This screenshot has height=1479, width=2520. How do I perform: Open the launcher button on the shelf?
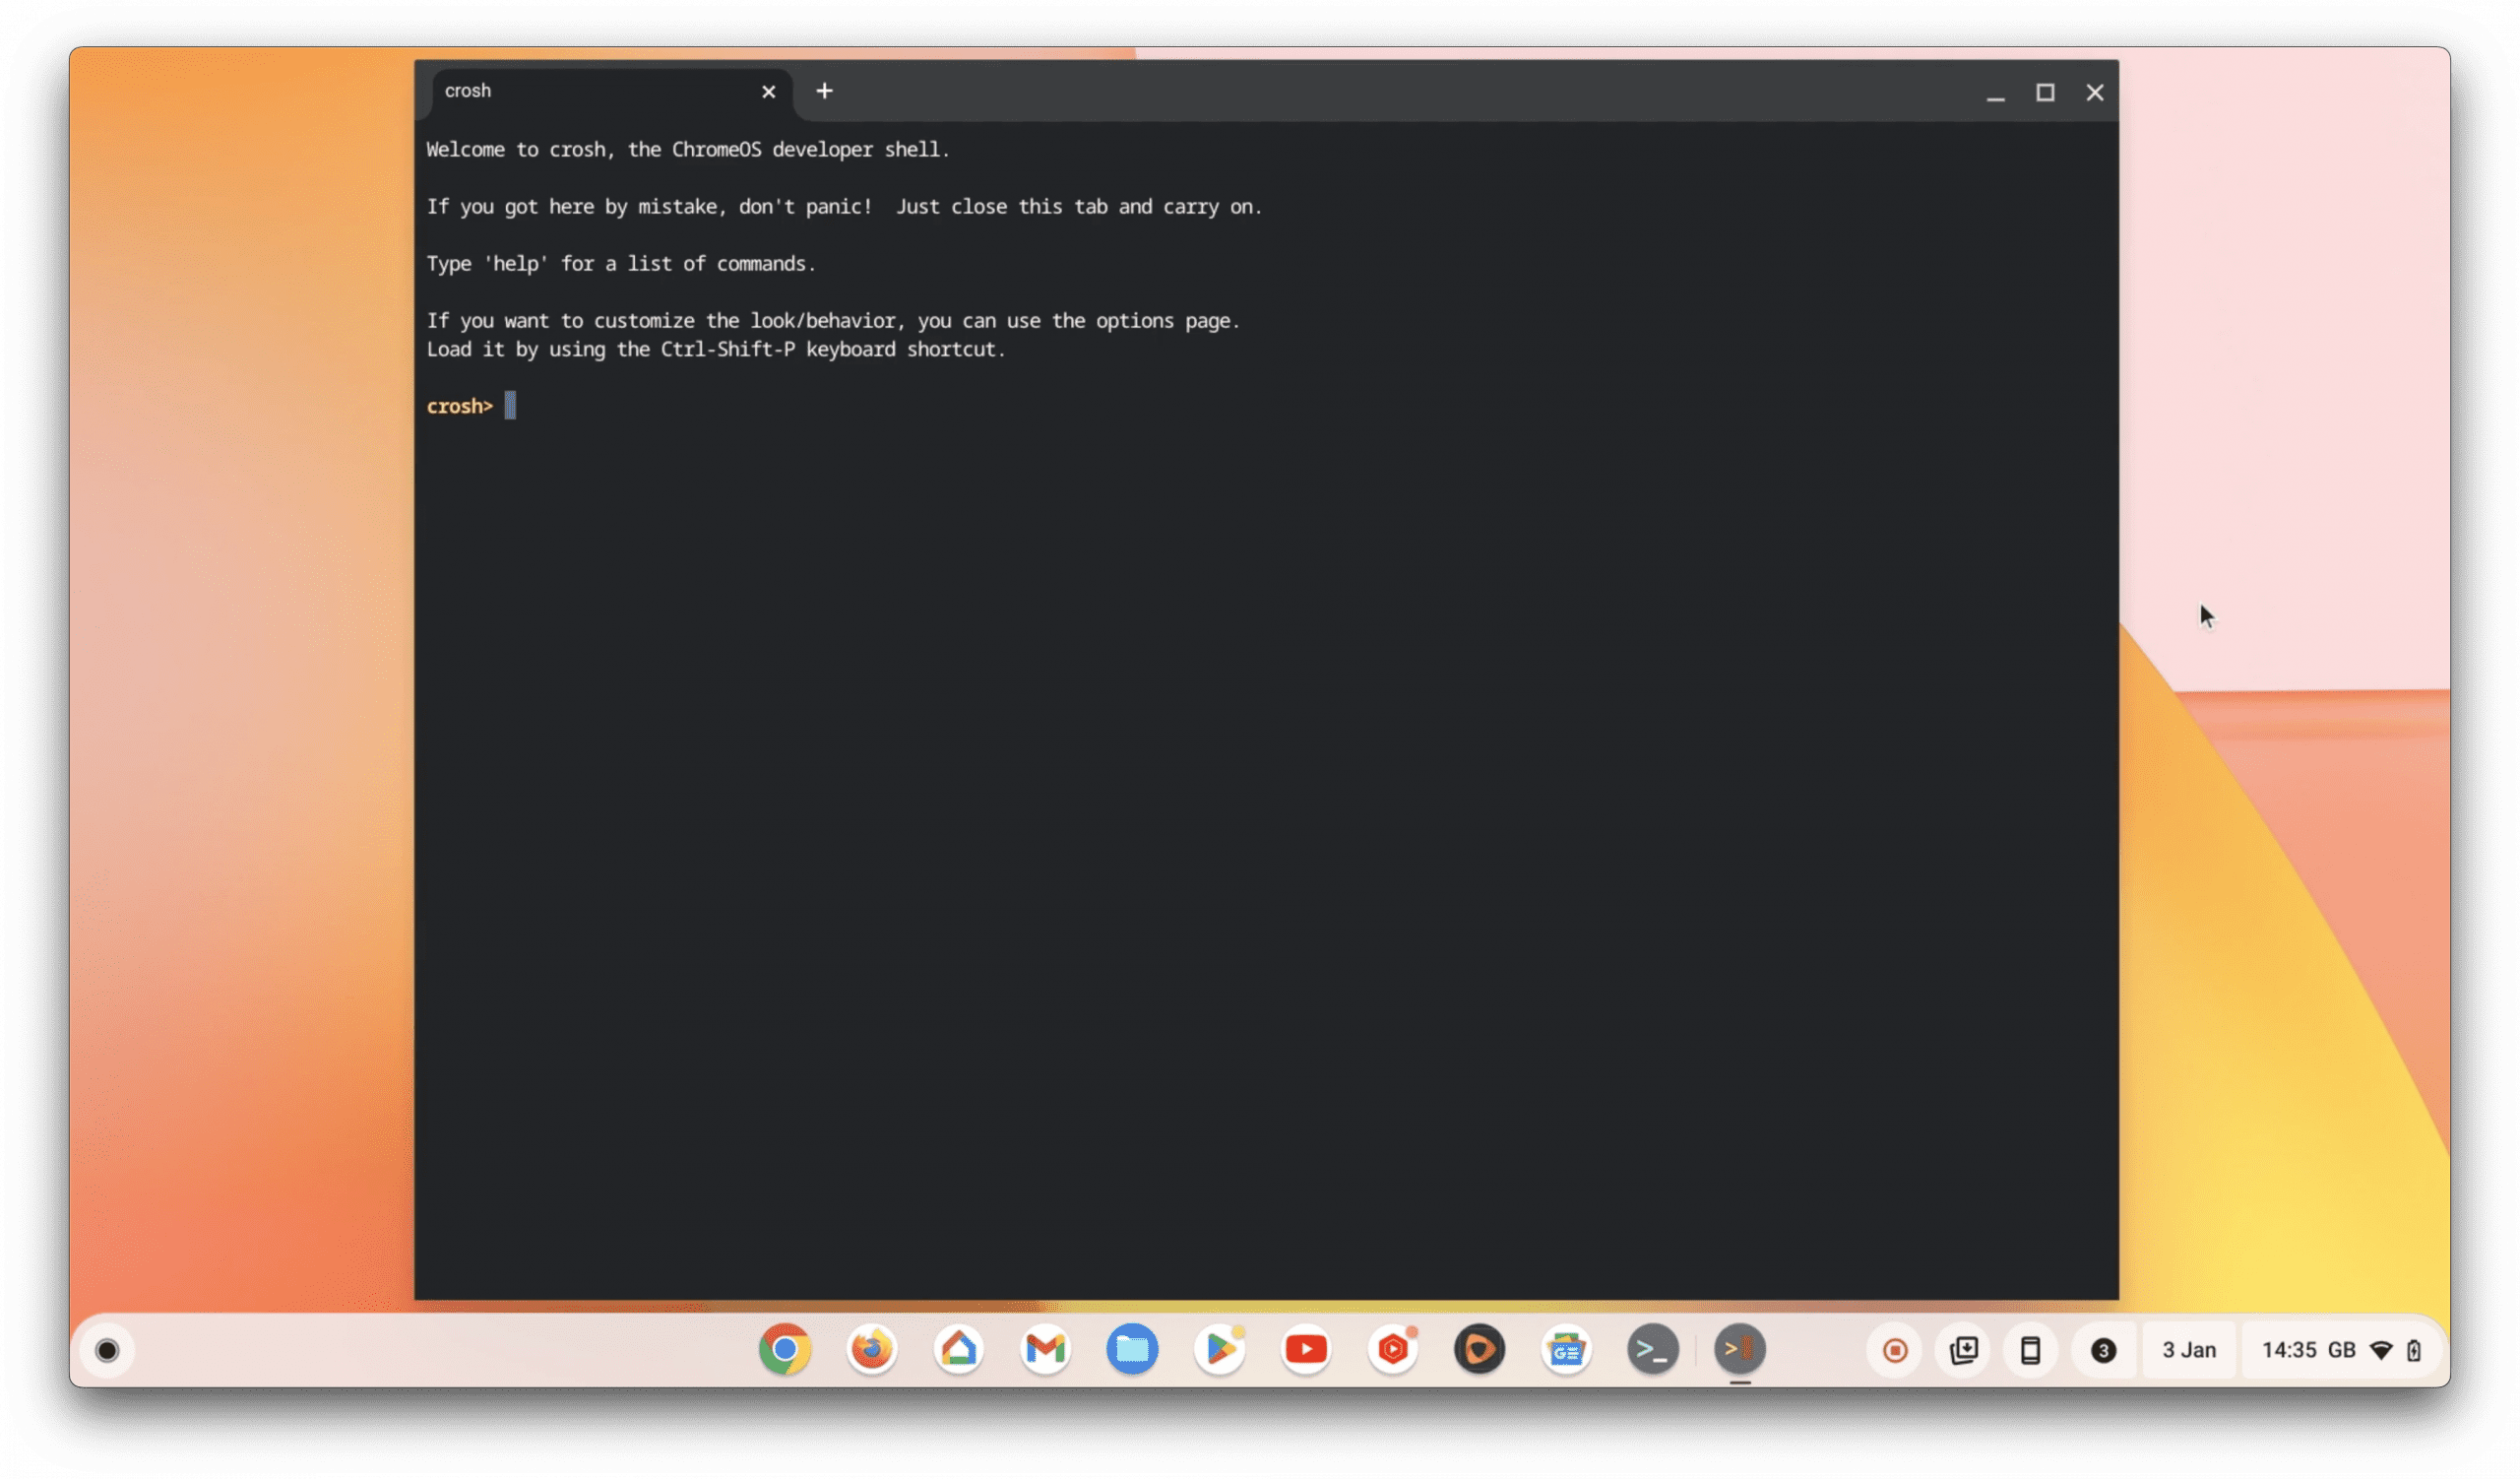click(x=107, y=1350)
